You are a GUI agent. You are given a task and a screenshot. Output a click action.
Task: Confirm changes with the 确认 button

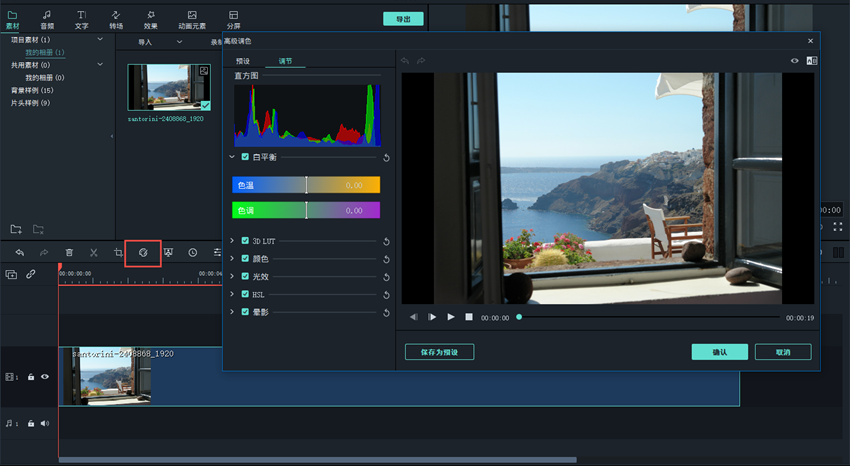(x=719, y=352)
